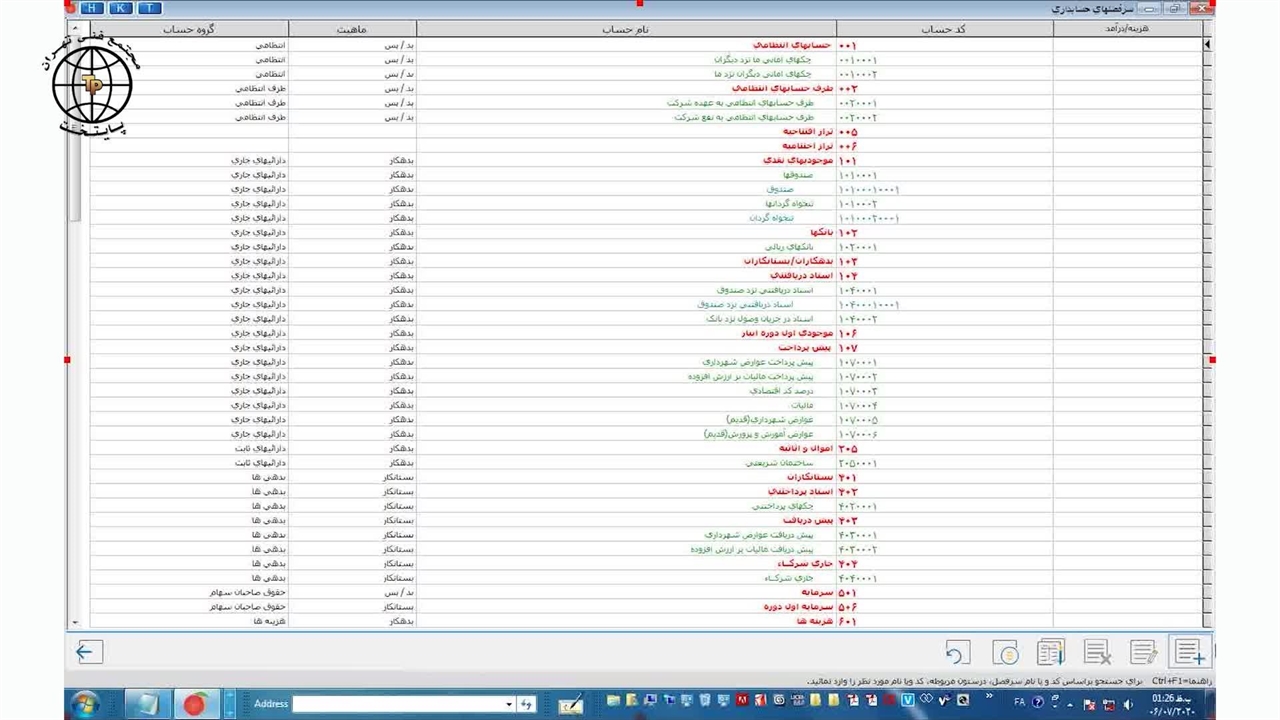Click the delete record icon
1280x720 pixels.
(1097, 653)
